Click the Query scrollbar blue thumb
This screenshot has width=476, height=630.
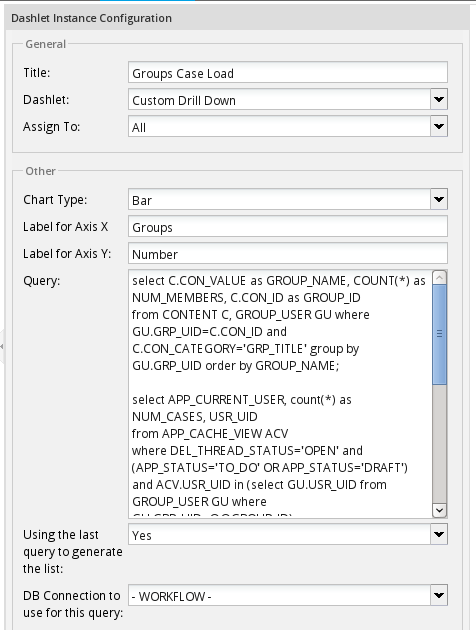coord(439,334)
